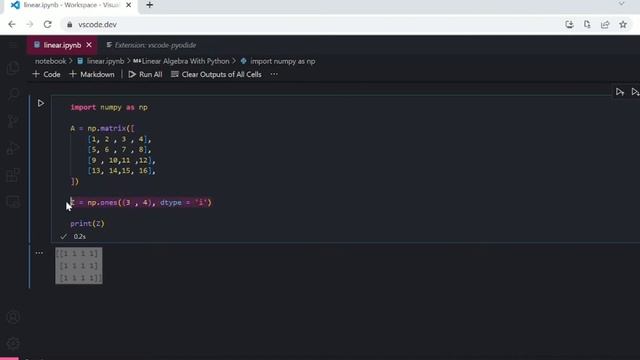Image resolution: width=640 pixels, height=360 pixels.
Task: Click the file access icon in address bar
Action: tap(587, 24)
